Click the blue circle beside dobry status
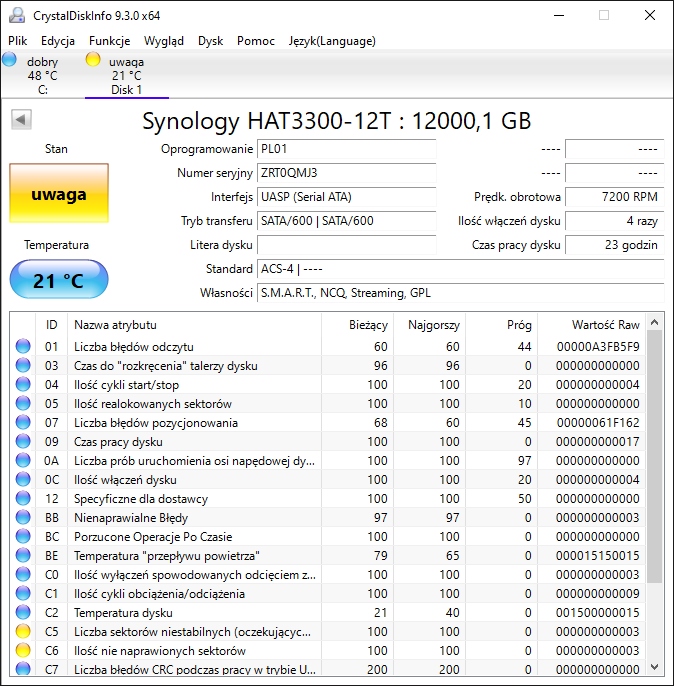 [x=9, y=60]
